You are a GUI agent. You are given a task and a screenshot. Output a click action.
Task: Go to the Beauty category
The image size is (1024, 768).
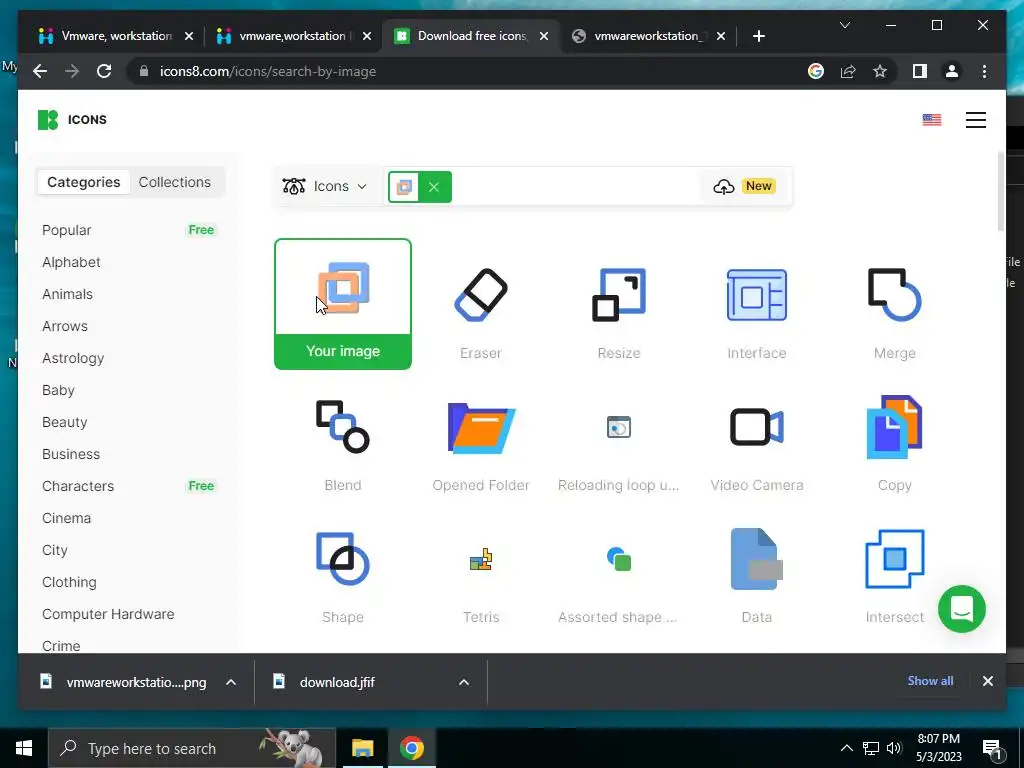click(65, 422)
